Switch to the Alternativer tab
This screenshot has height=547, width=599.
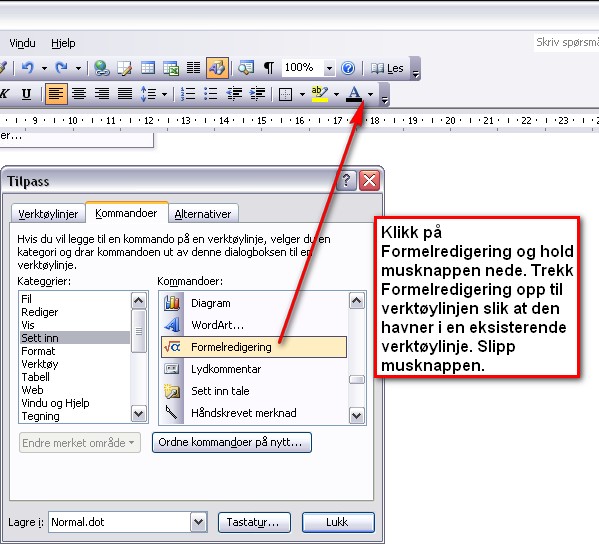(203, 214)
